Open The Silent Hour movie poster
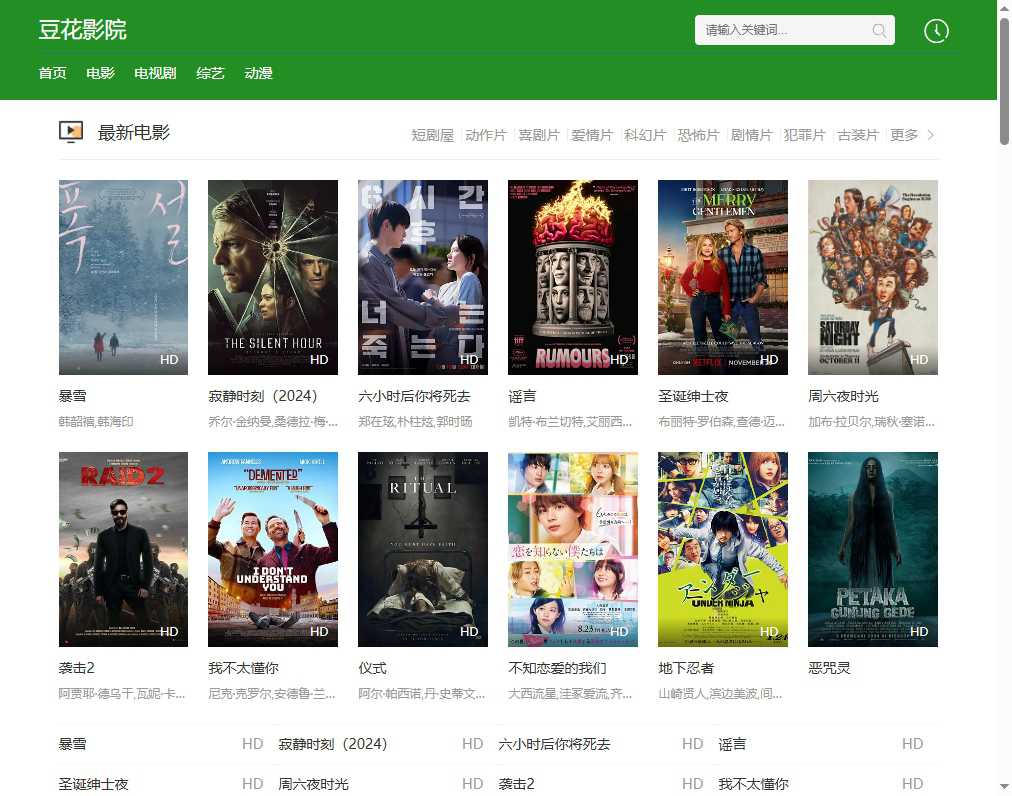This screenshot has width=1012, height=796. pyautogui.click(x=273, y=277)
